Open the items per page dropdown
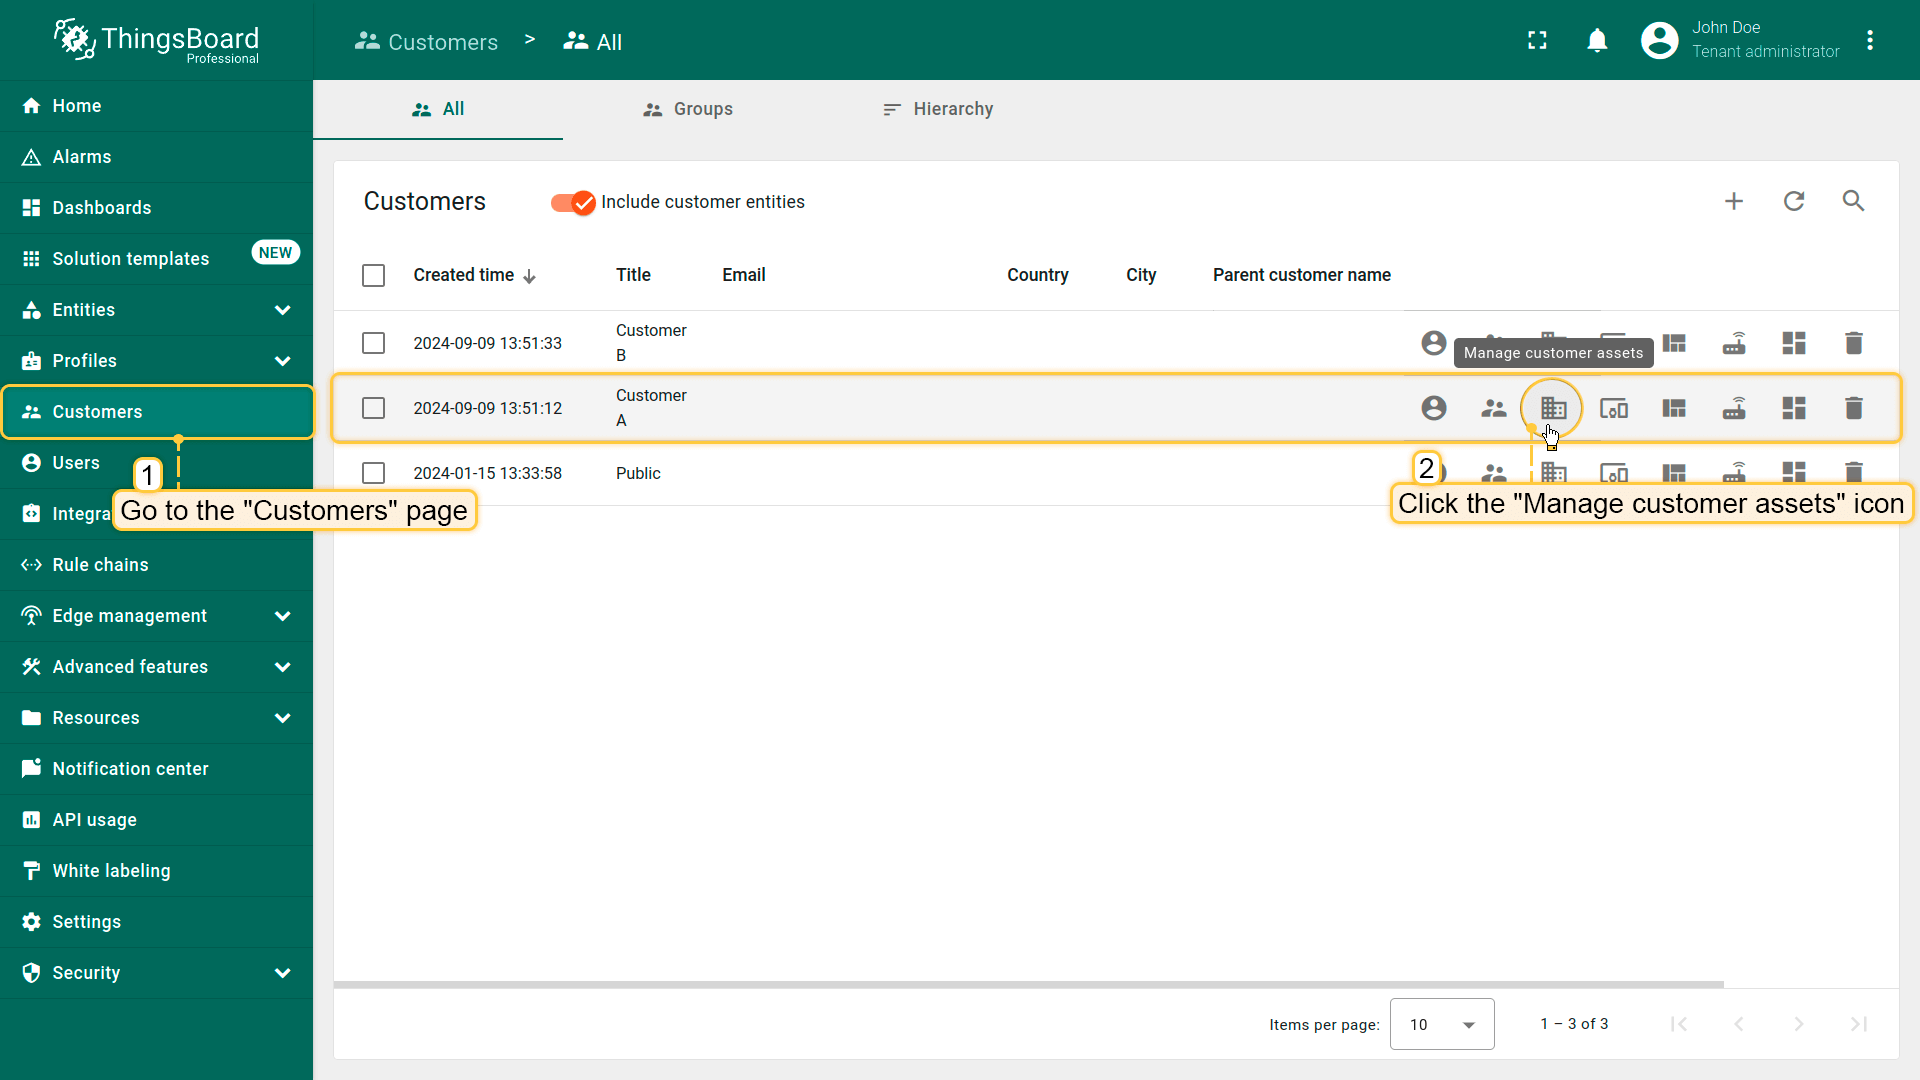 [1441, 1024]
